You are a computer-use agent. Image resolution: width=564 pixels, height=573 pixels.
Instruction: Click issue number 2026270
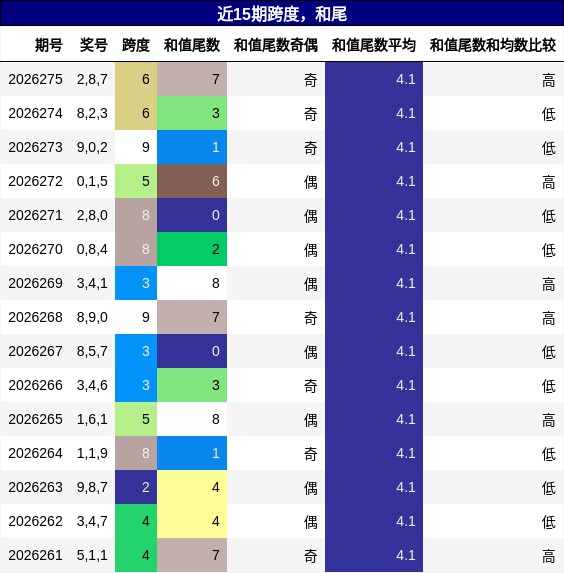click(35, 249)
